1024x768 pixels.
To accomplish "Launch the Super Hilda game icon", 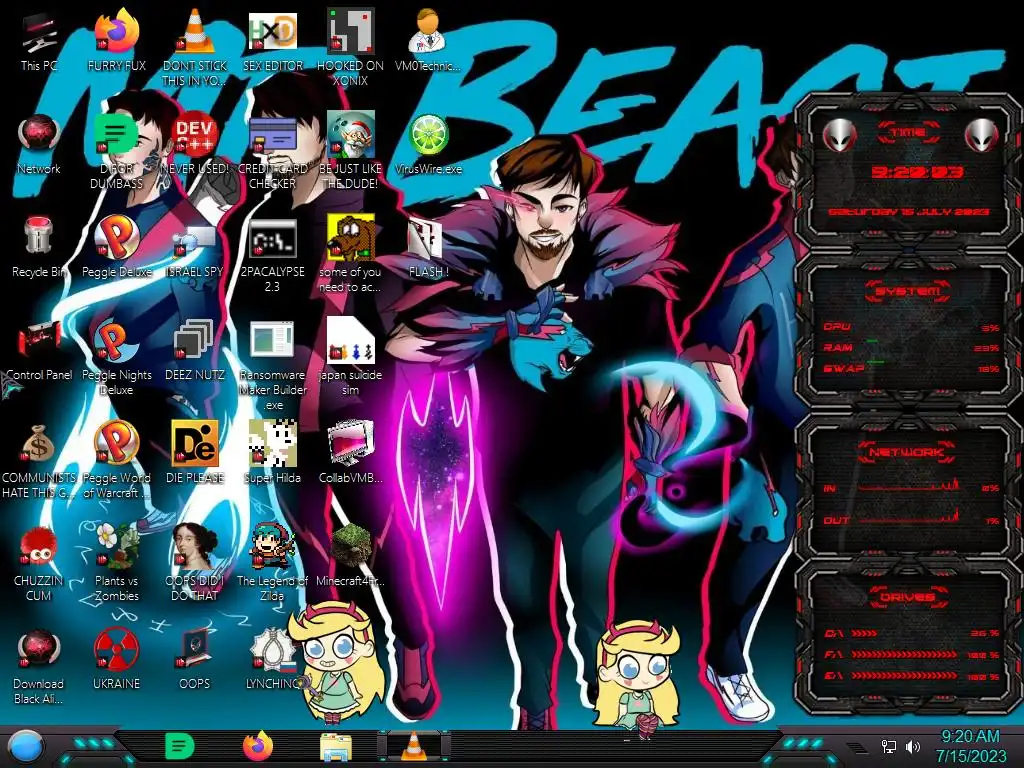I will [273, 453].
